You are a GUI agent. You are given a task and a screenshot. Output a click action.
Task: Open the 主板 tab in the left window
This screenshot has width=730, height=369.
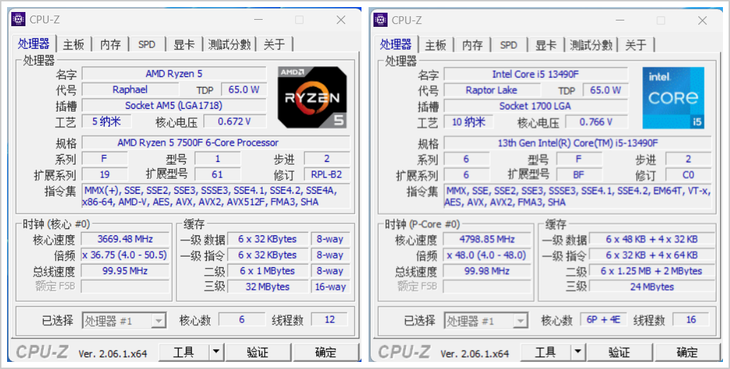tap(74, 44)
